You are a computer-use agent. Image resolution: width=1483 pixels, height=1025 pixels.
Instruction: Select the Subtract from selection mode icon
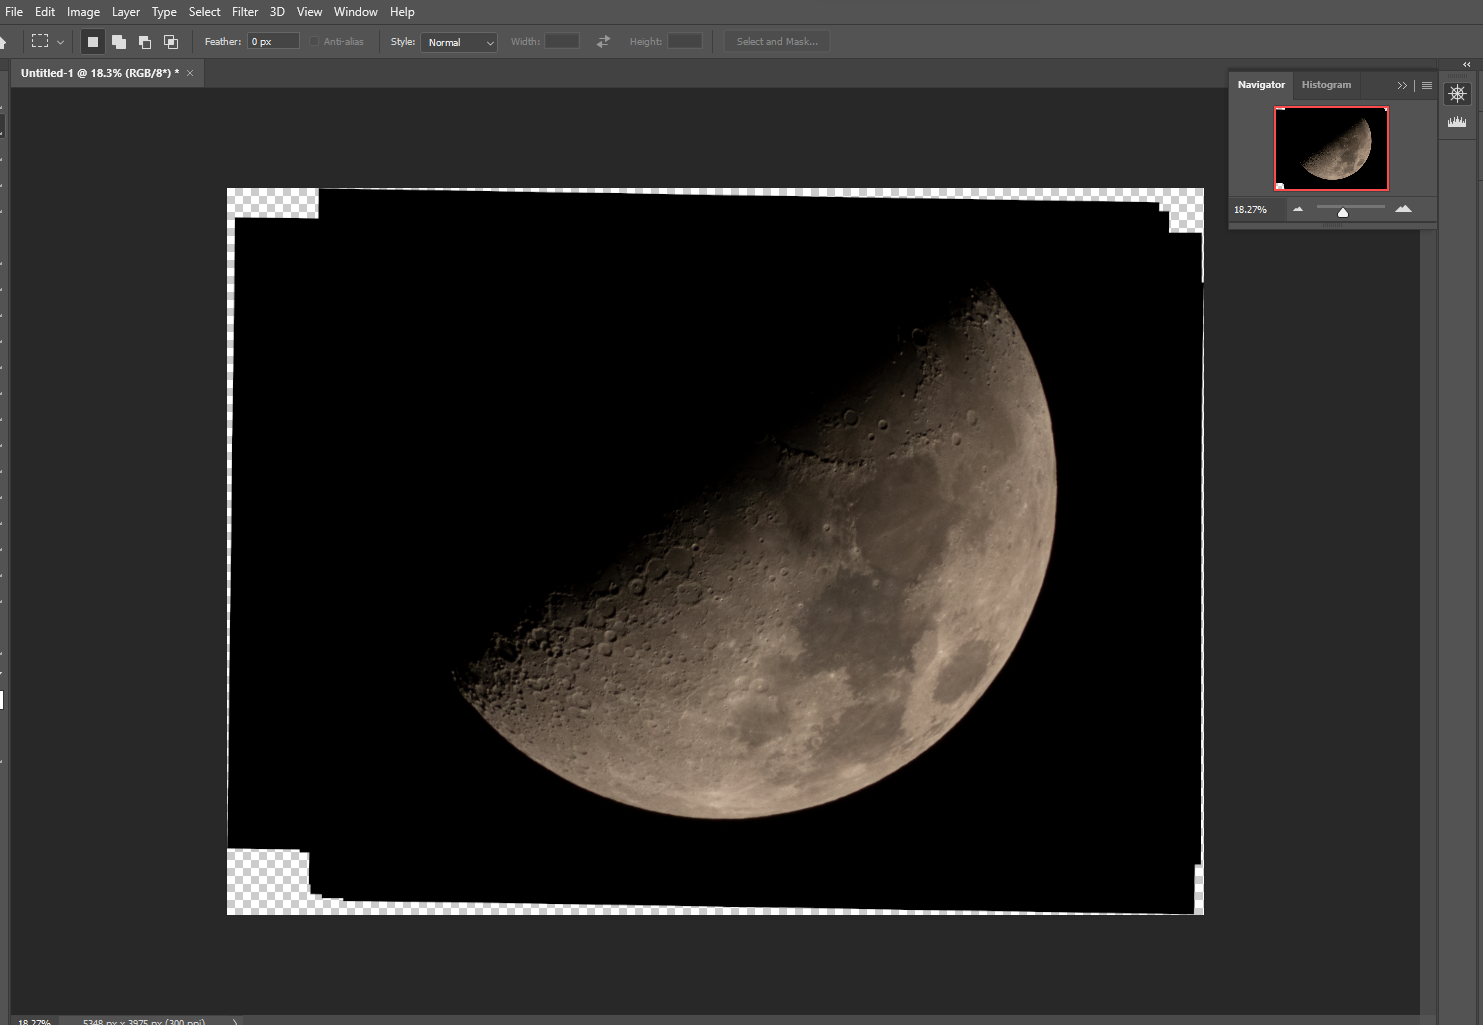143,41
